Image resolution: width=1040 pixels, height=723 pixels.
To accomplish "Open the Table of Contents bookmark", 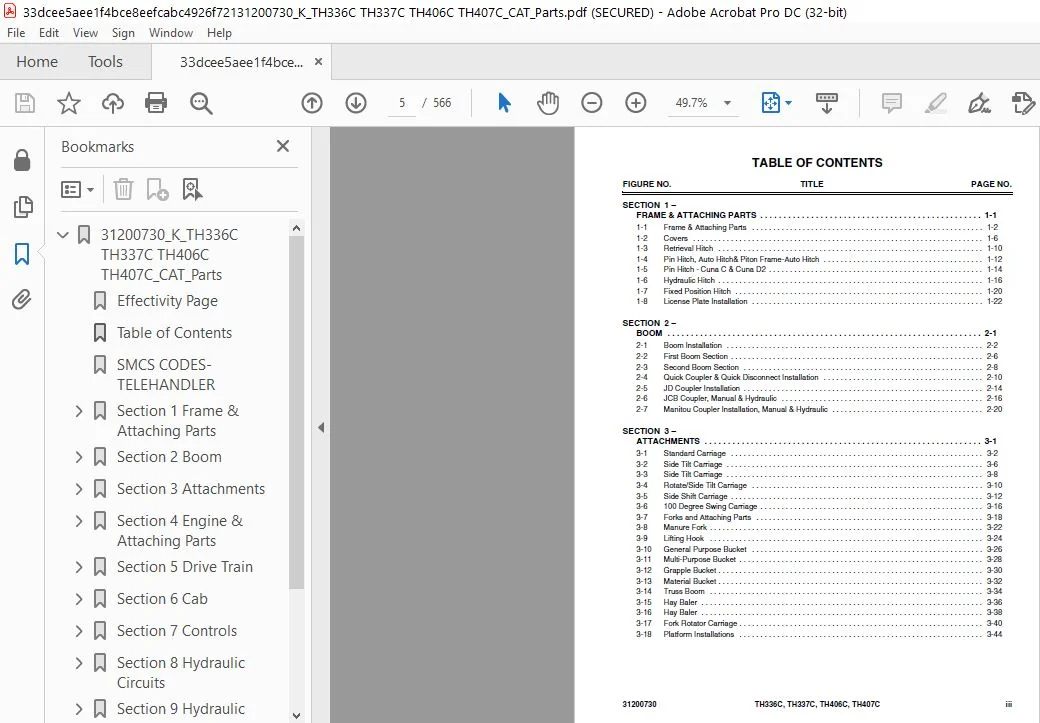I will tap(174, 333).
